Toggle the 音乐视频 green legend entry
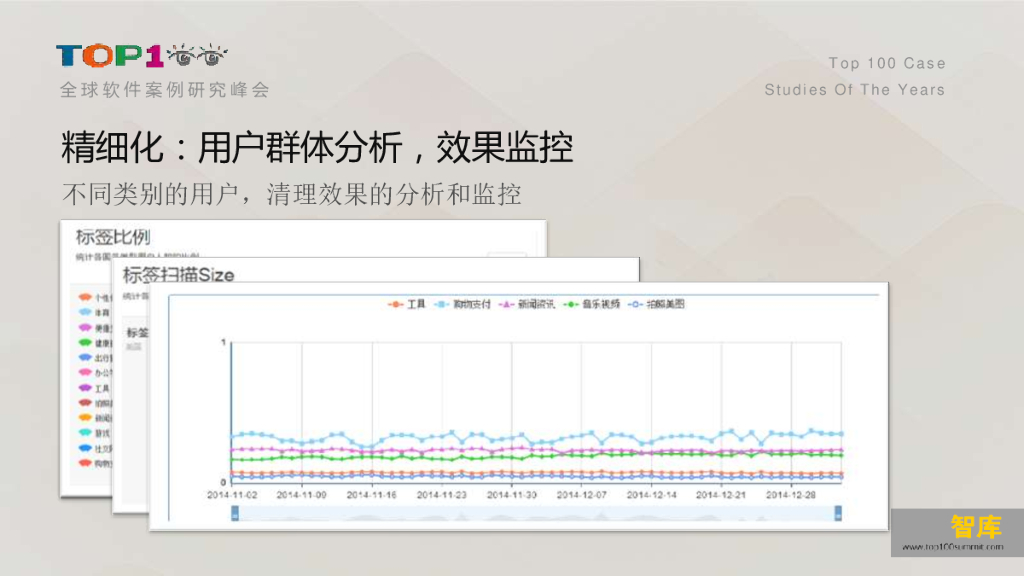Viewport: 1024px width, 576px height. [x=591, y=304]
